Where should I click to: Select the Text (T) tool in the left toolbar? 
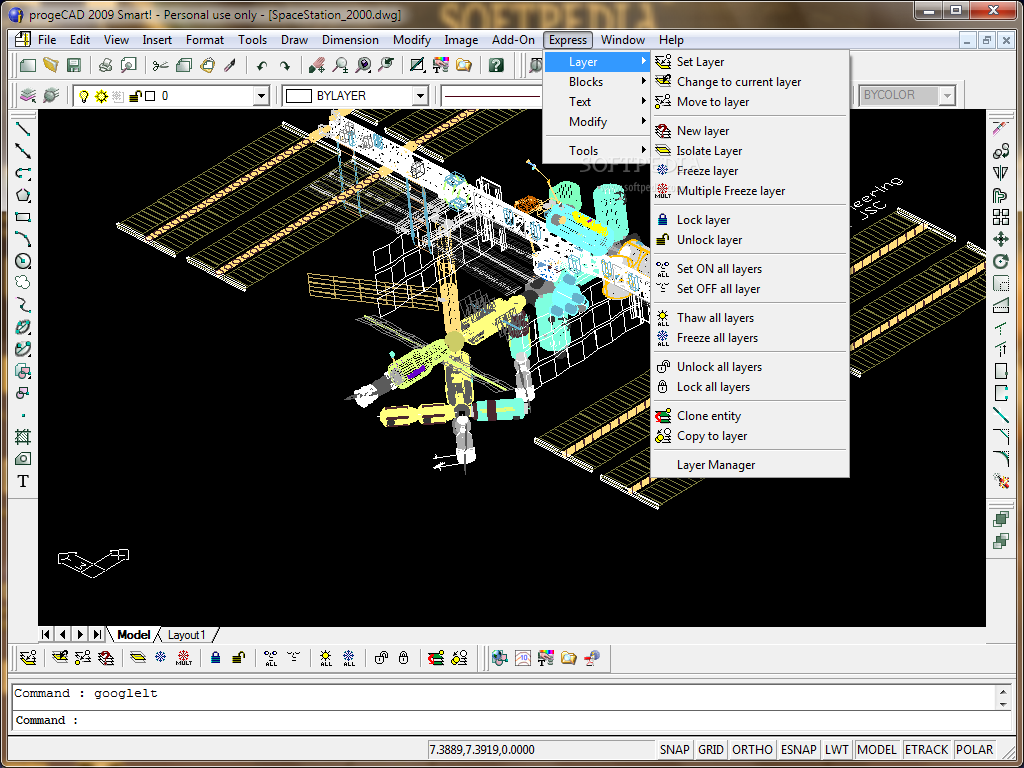coord(23,481)
